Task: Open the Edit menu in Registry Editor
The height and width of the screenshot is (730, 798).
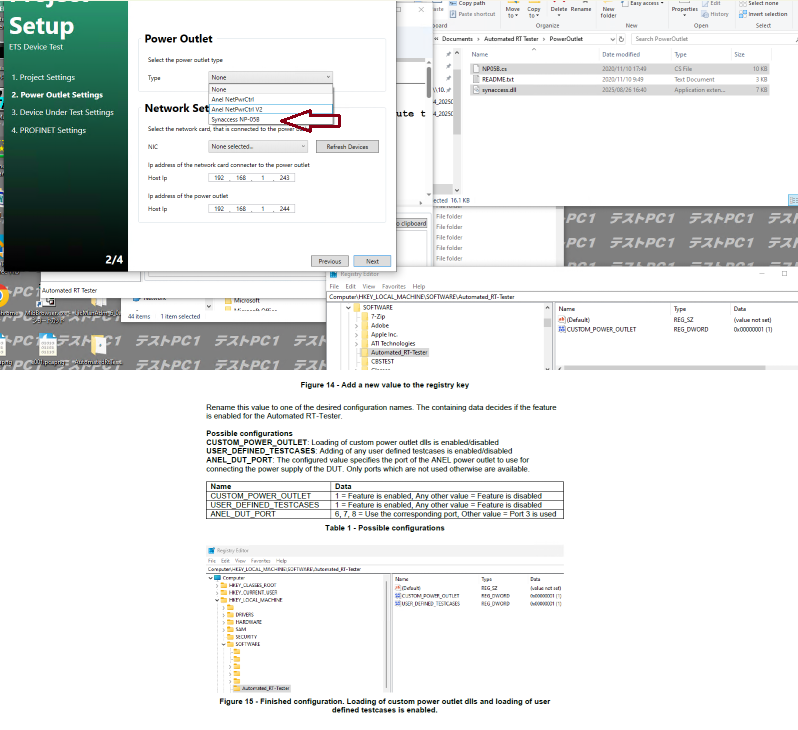Action: click(x=351, y=287)
